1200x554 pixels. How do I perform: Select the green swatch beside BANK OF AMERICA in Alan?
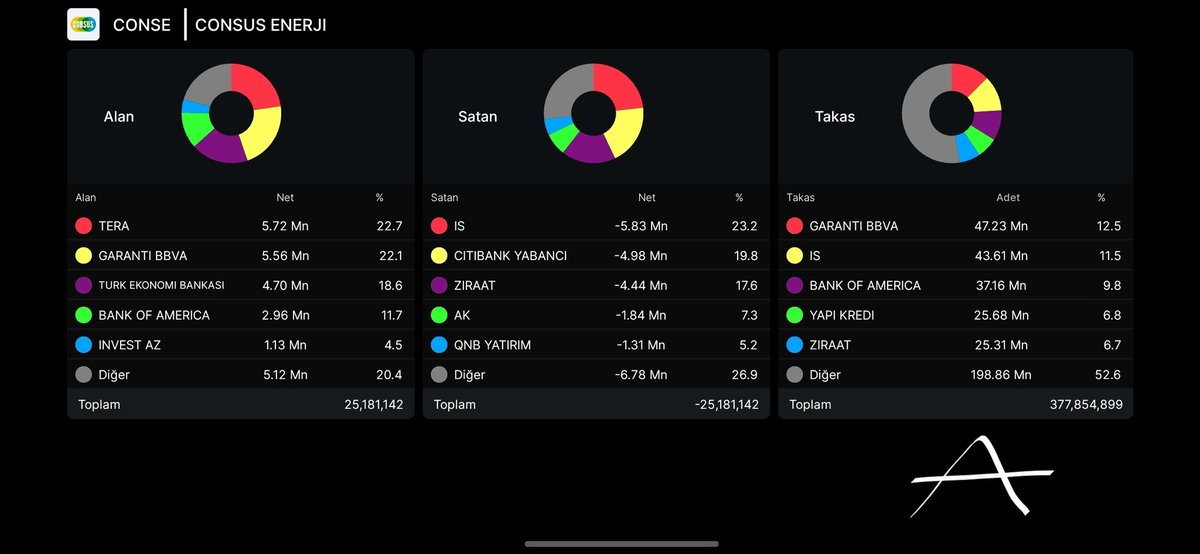point(84,315)
